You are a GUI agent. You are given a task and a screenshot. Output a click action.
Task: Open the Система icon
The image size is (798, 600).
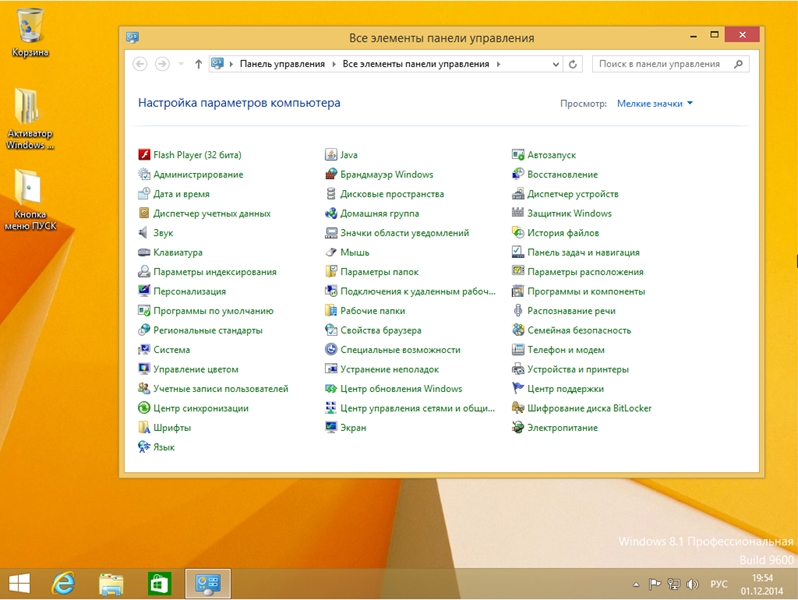point(144,350)
